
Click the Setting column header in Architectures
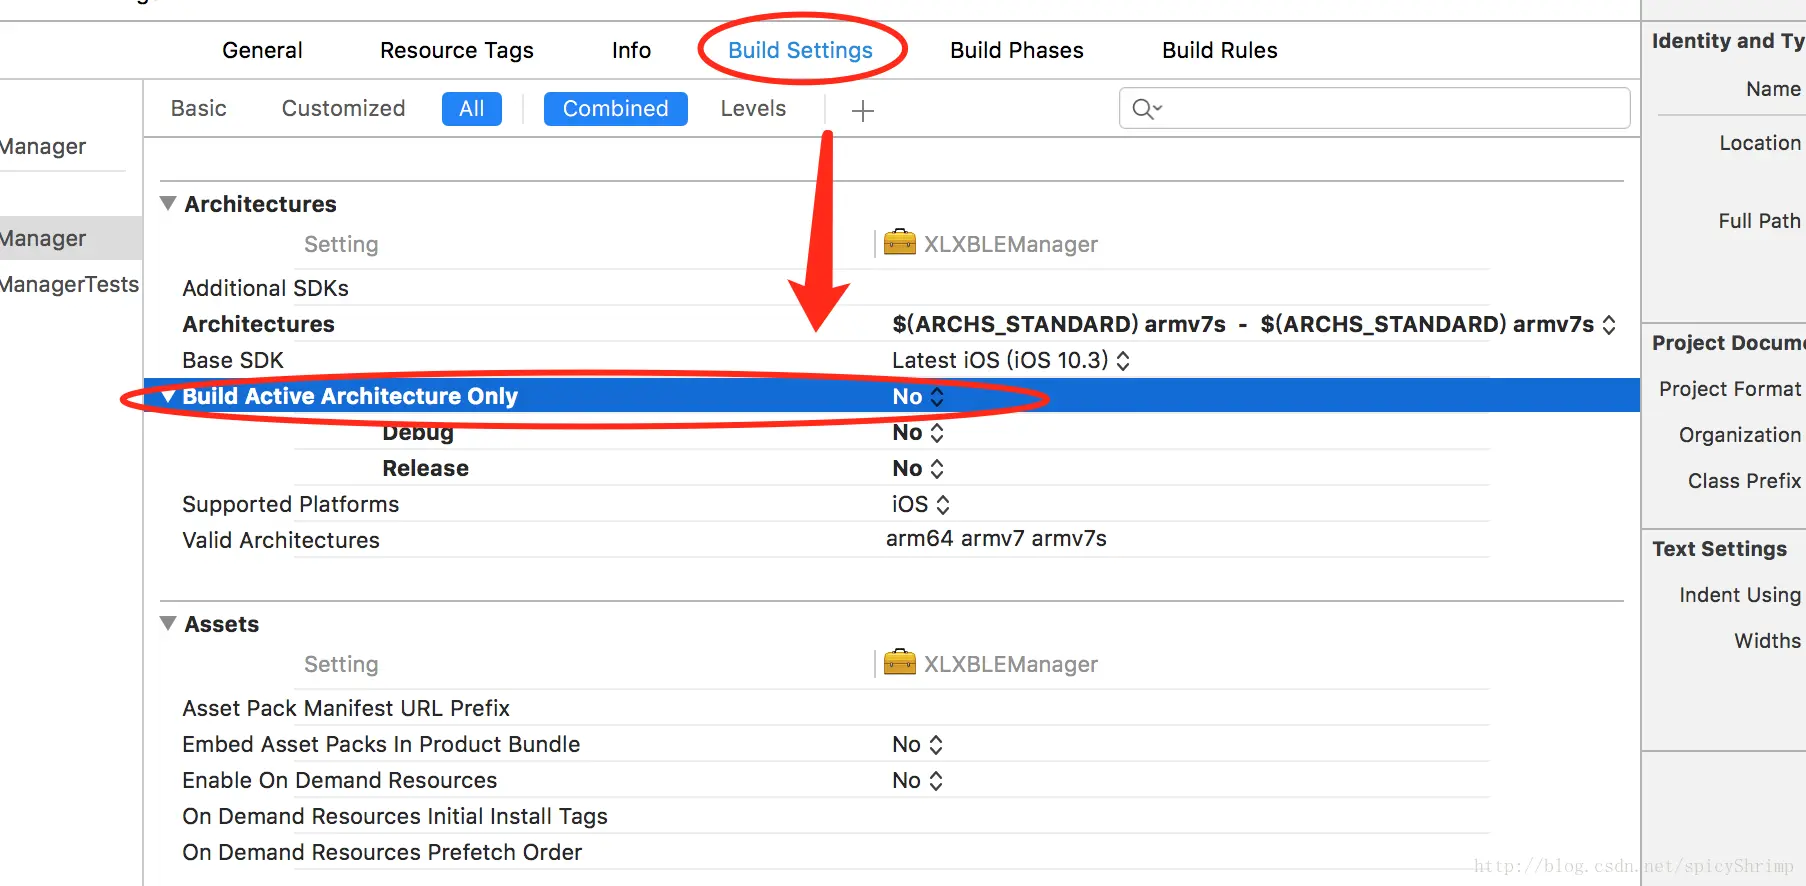click(341, 244)
